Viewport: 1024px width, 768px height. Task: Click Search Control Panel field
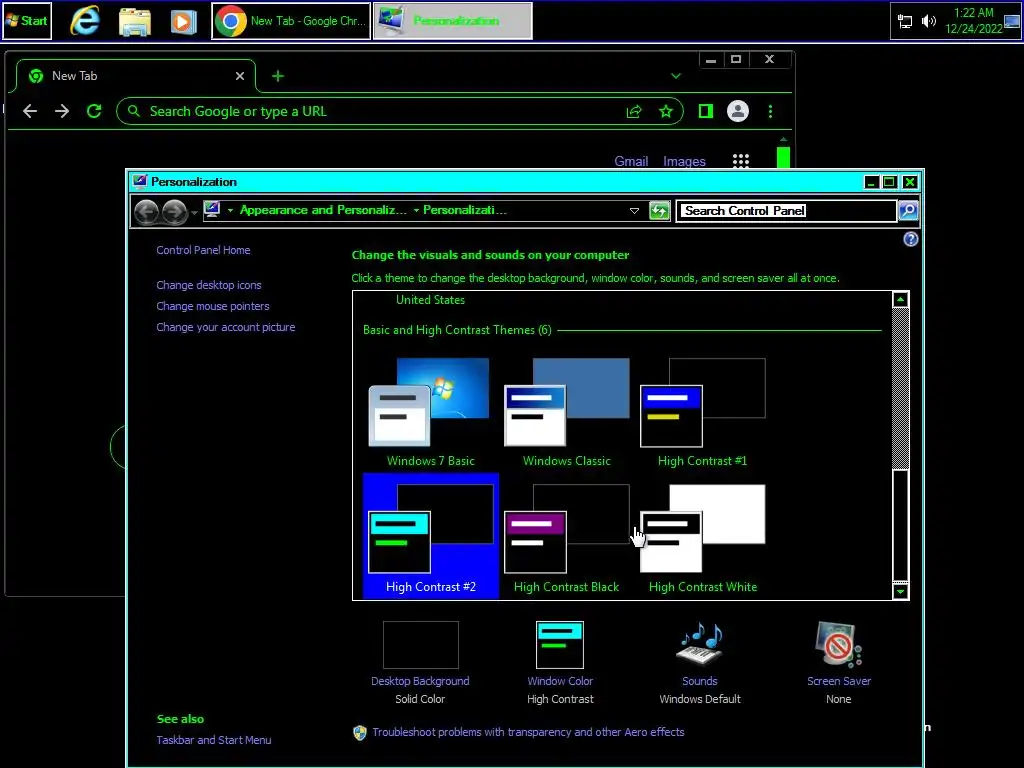[787, 210]
